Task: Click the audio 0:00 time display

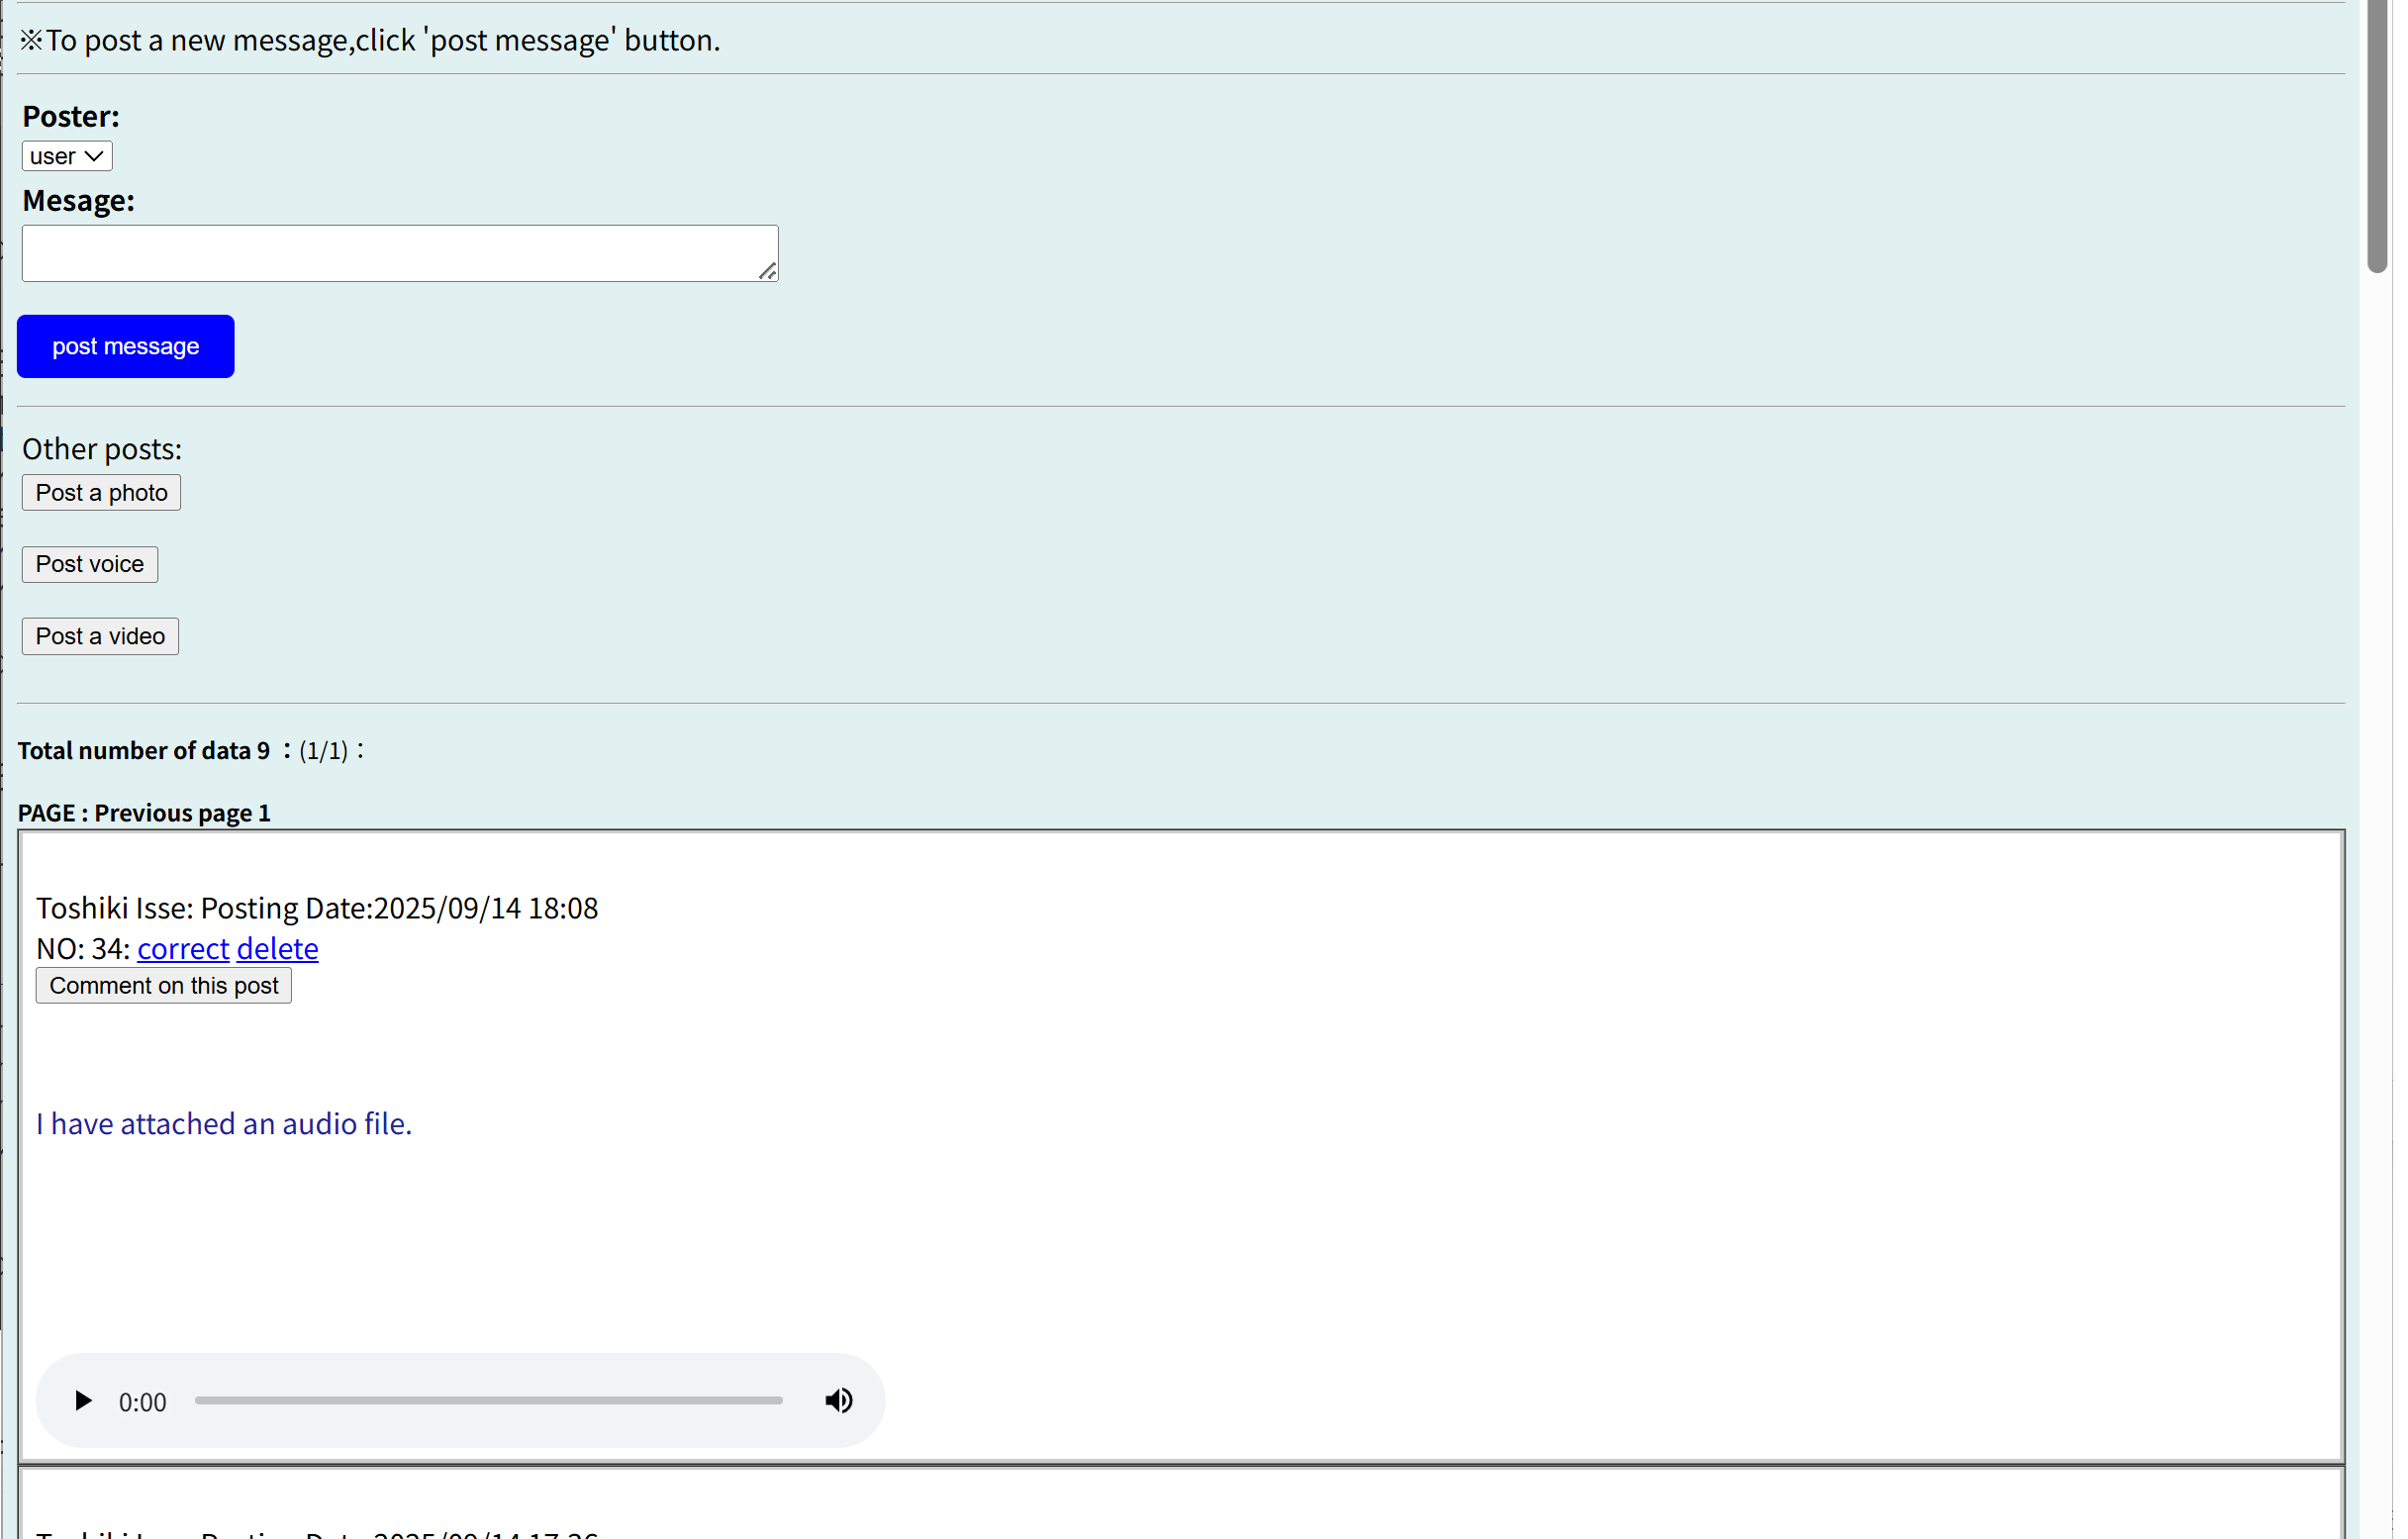Action: (142, 1402)
